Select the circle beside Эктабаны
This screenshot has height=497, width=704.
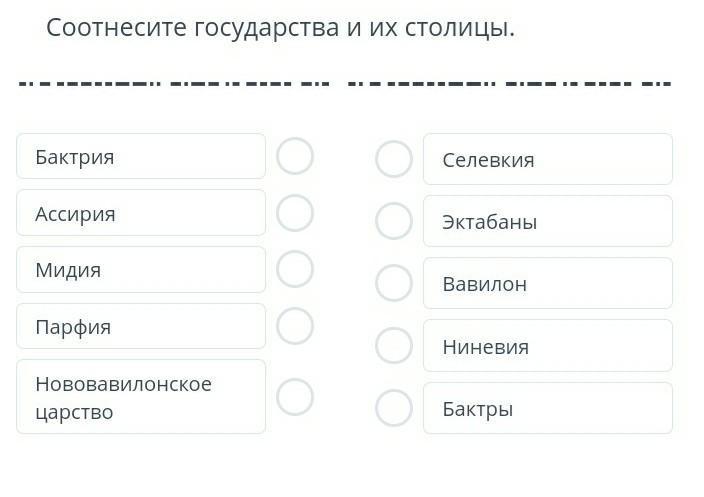[394, 221]
